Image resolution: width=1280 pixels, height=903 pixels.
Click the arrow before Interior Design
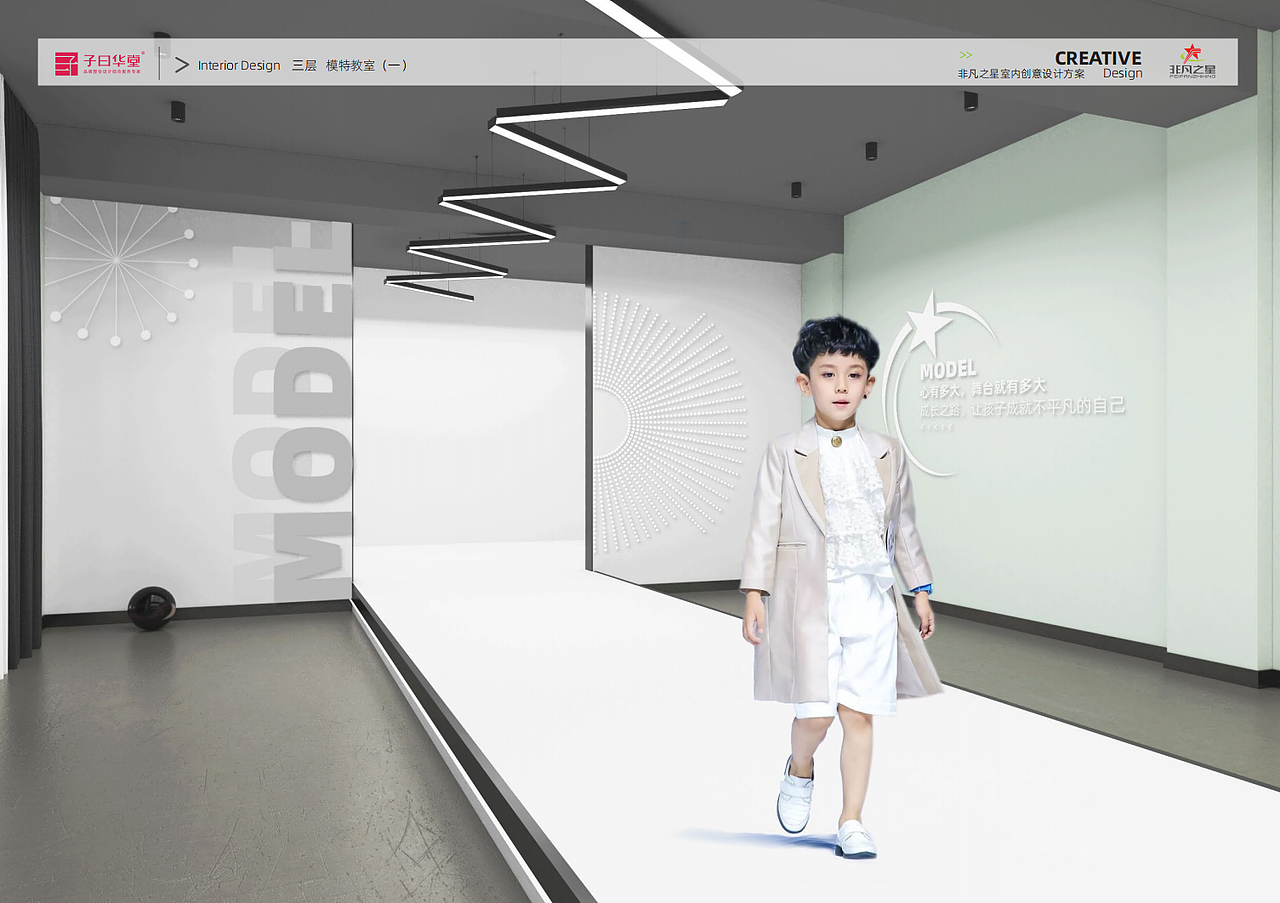[182, 65]
